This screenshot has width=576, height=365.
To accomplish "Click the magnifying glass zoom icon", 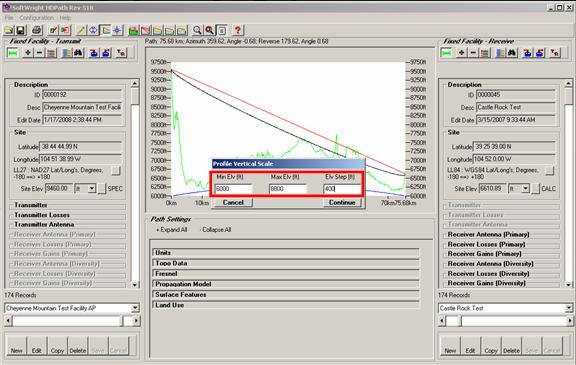I will 197,30.
